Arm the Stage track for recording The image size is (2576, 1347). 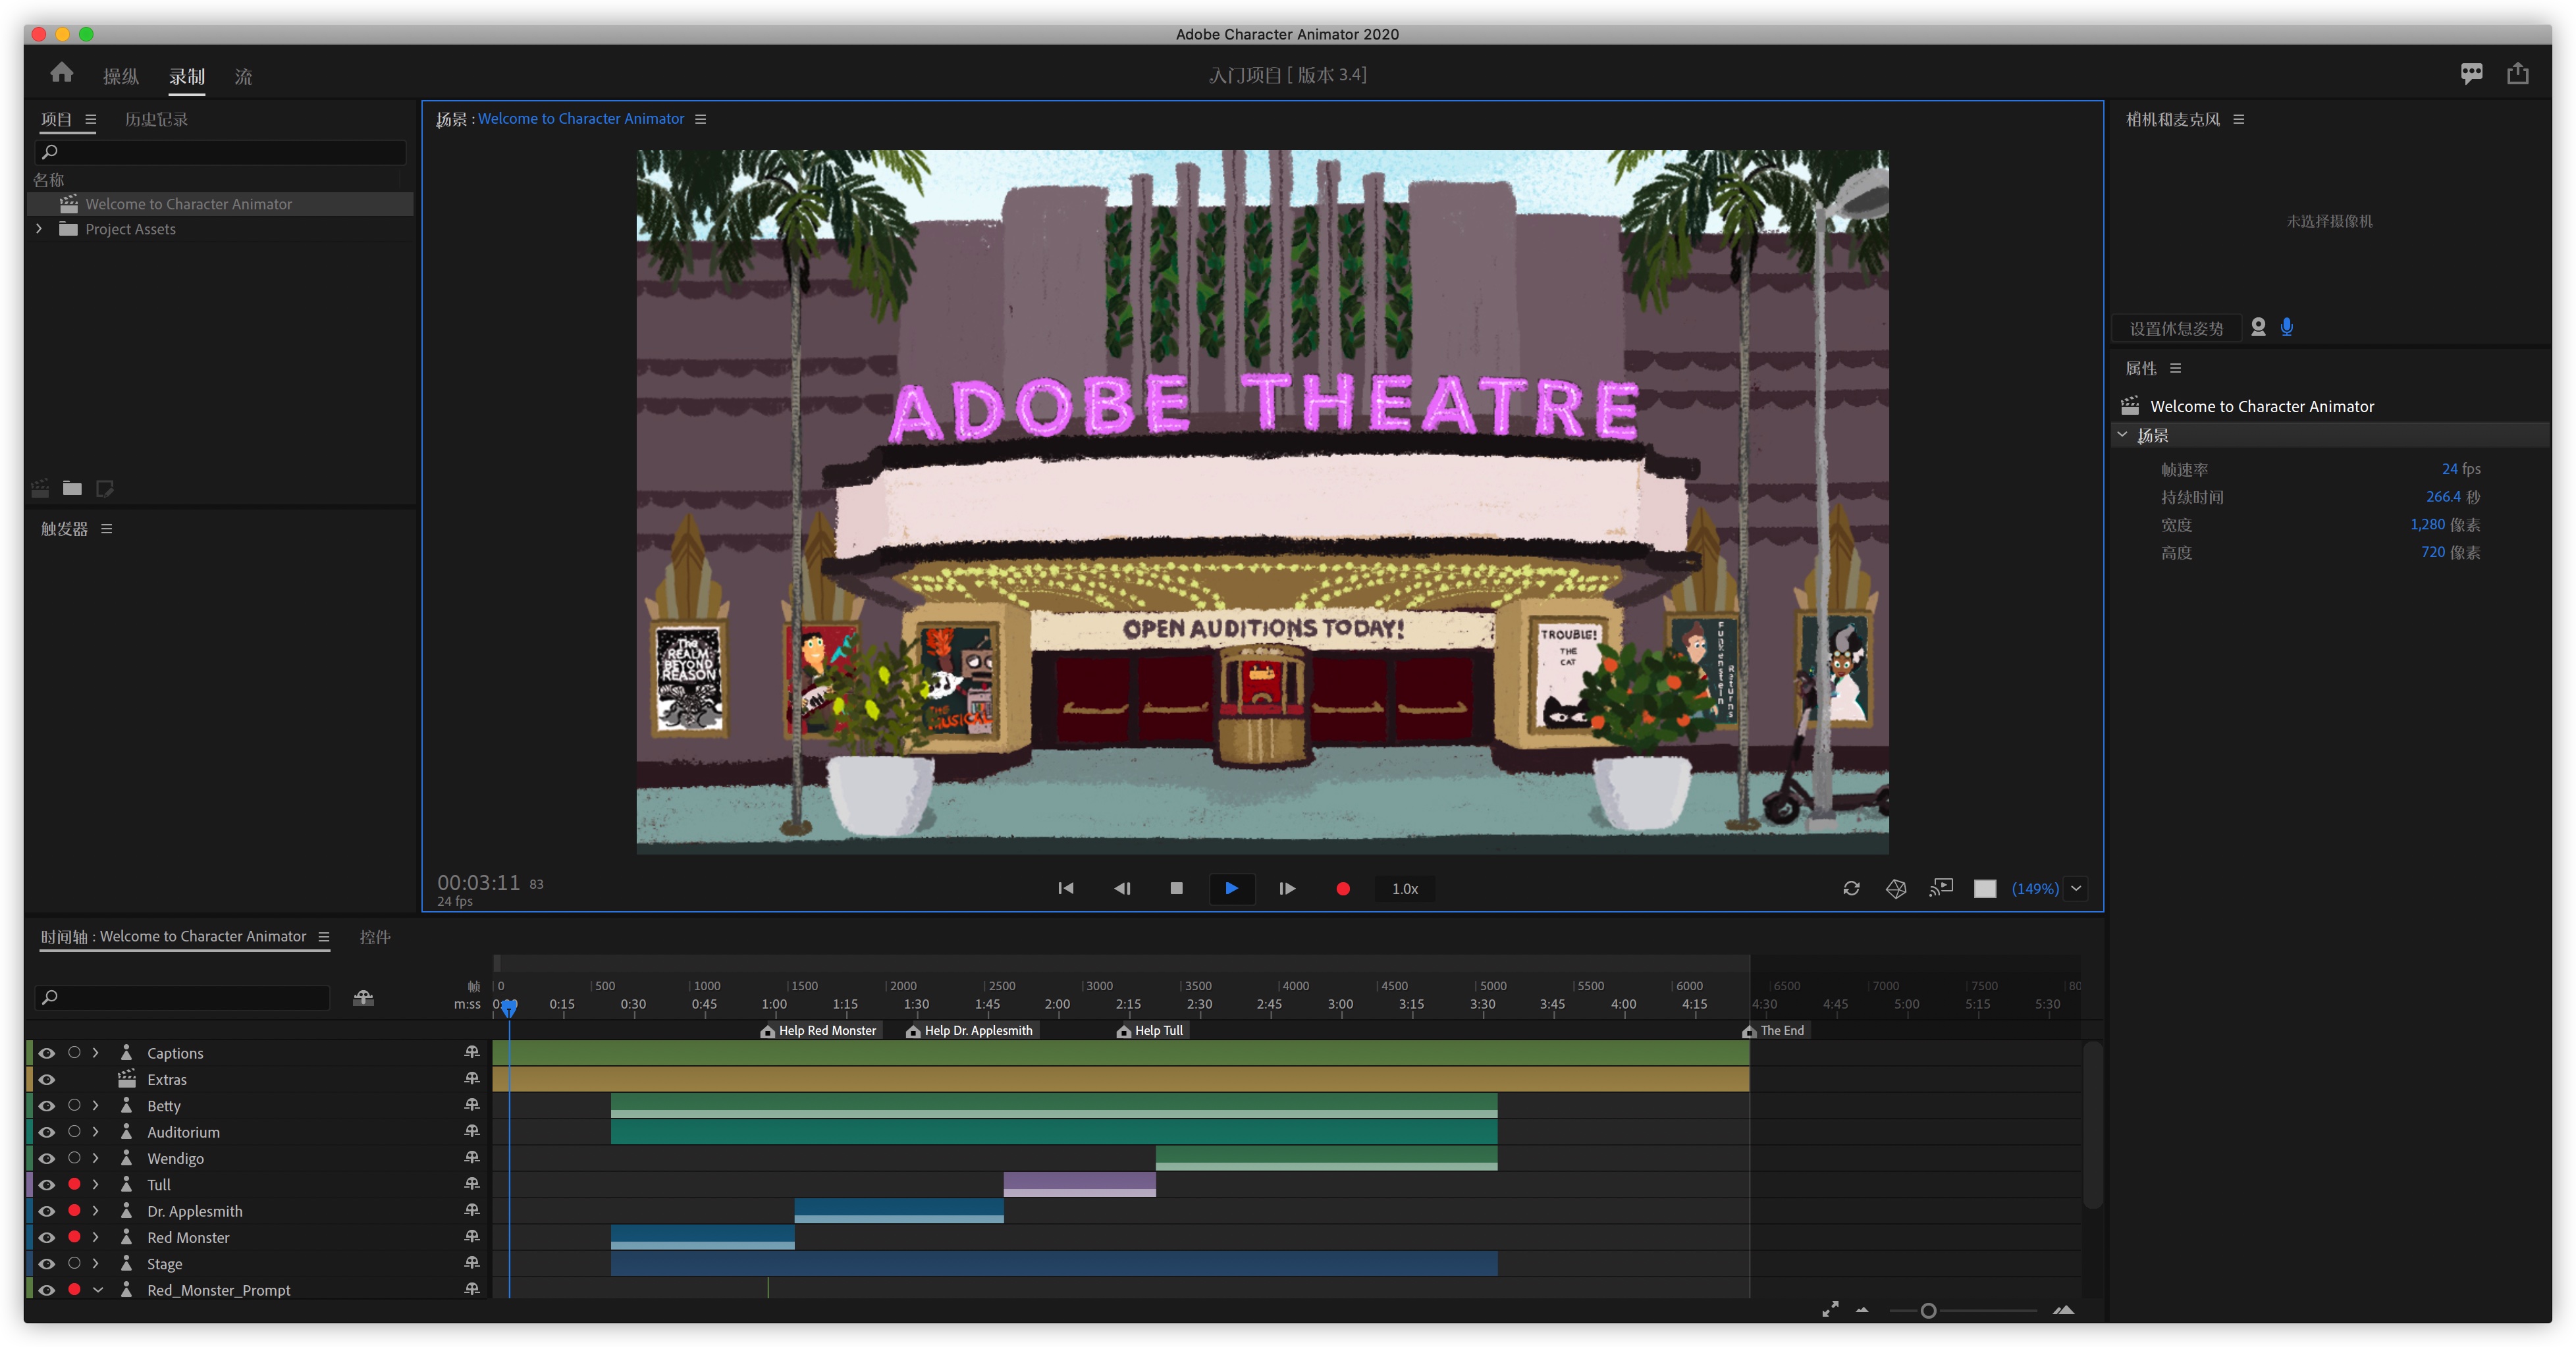[74, 1263]
